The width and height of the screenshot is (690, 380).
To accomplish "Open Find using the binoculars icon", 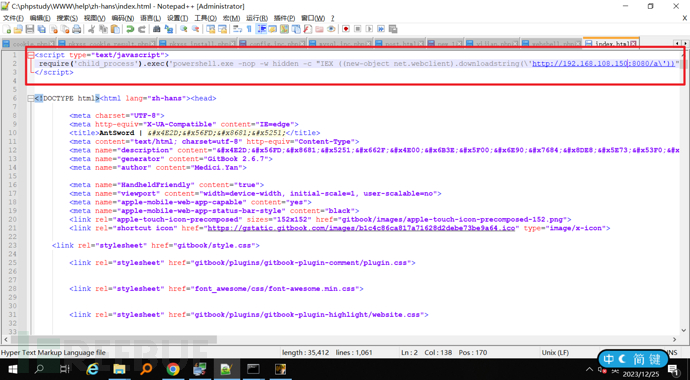I will point(157,29).
